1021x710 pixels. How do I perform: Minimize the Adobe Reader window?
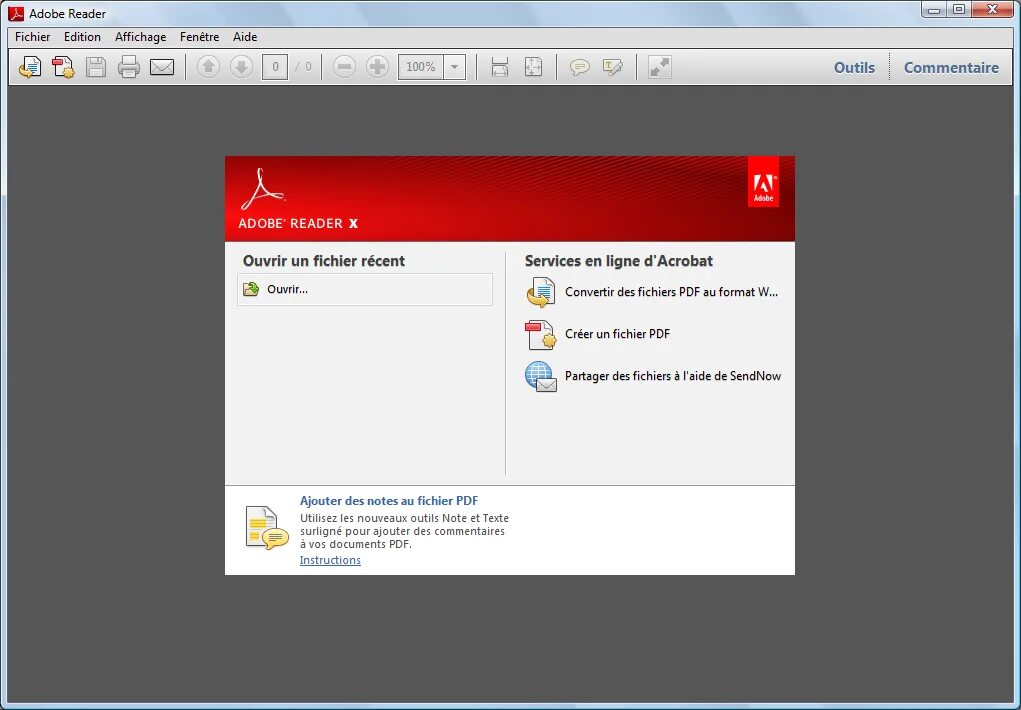934,9
